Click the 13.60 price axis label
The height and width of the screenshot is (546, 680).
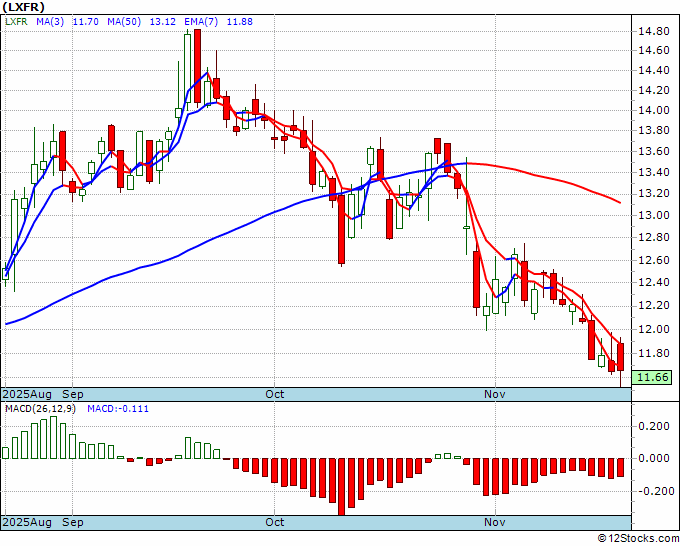pos(654,151)
